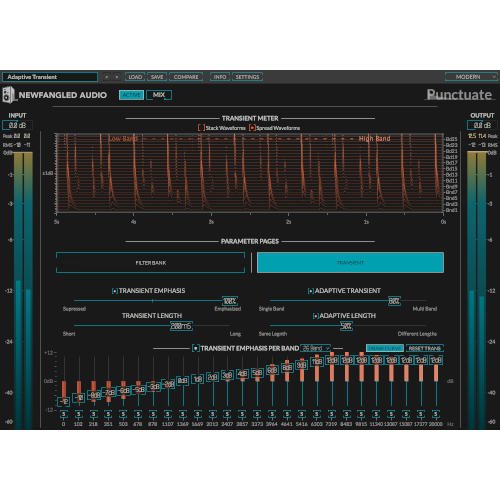Click the LOAD preset button
Viewport: 500px width, 500px height.
135,77
